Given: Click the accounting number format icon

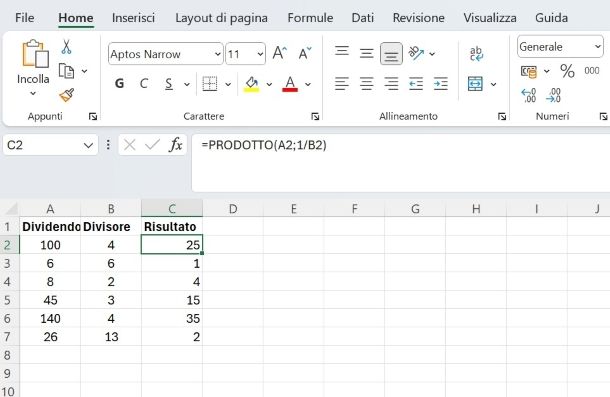Looking at the screenshot, I should point(529,71).
